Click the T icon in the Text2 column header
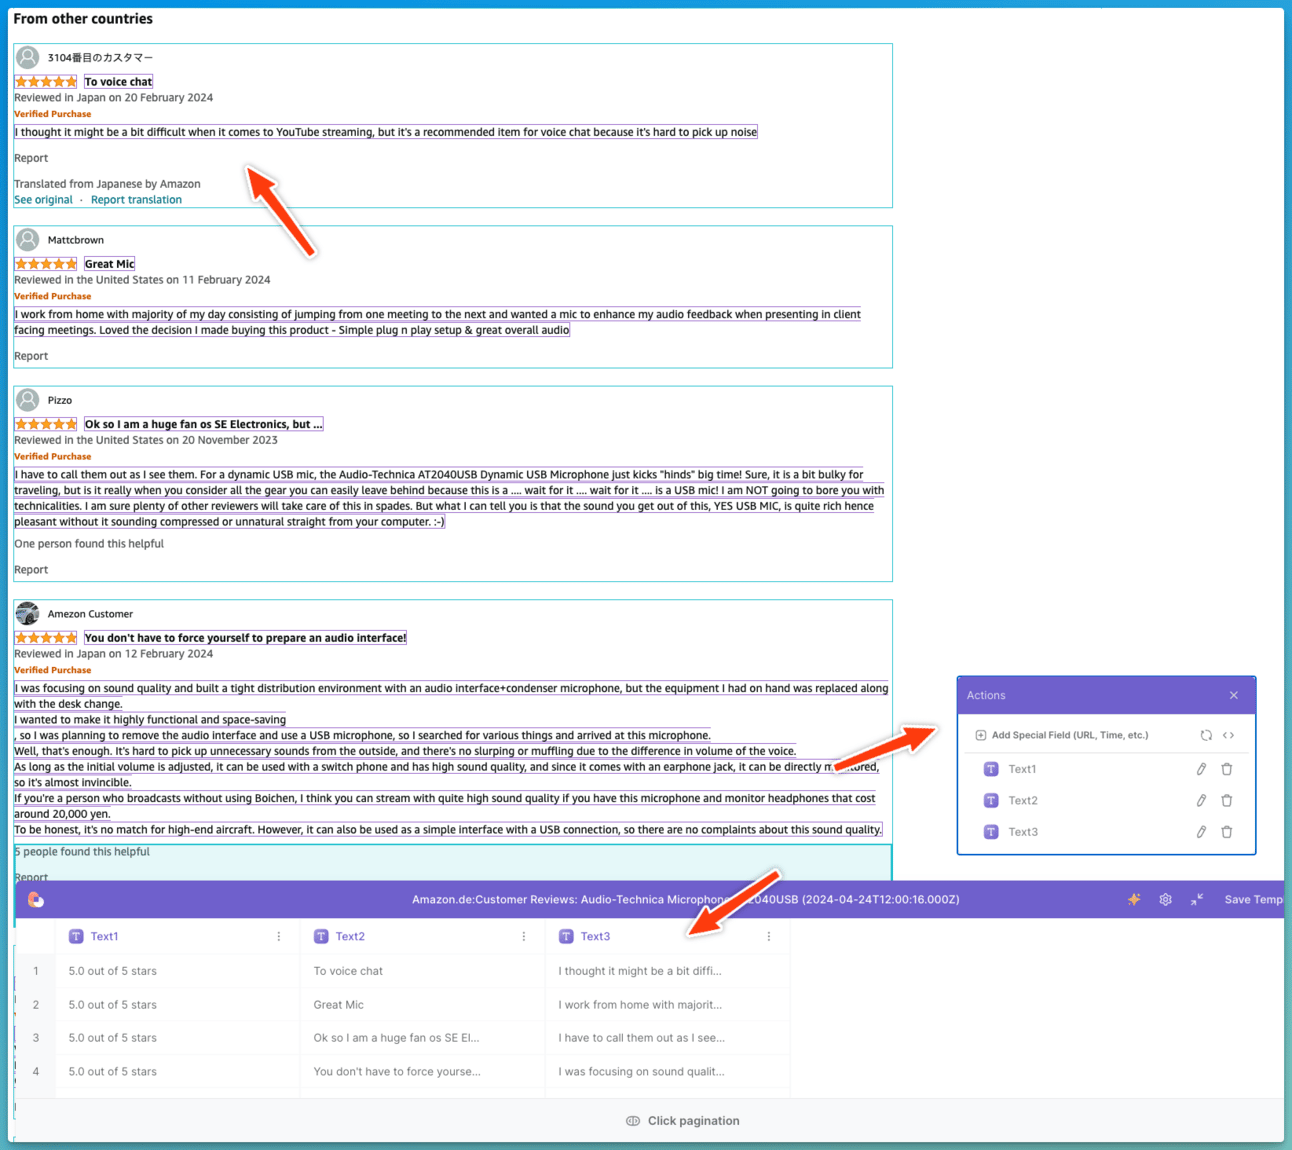1292x1150 pixels. [x=321, y=936]
